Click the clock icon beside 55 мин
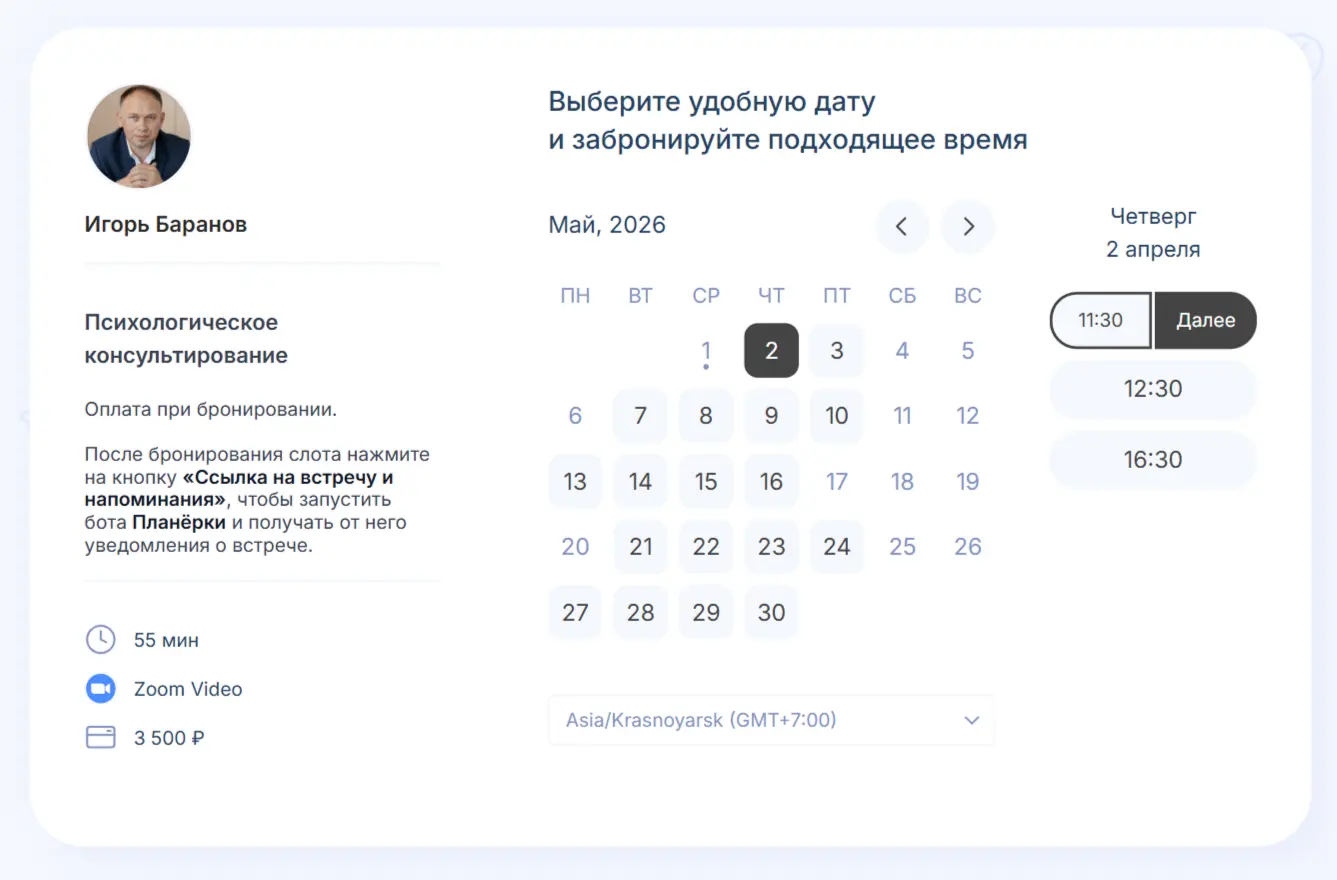This screenshot has height=880, width=1337. click(100, 640)
